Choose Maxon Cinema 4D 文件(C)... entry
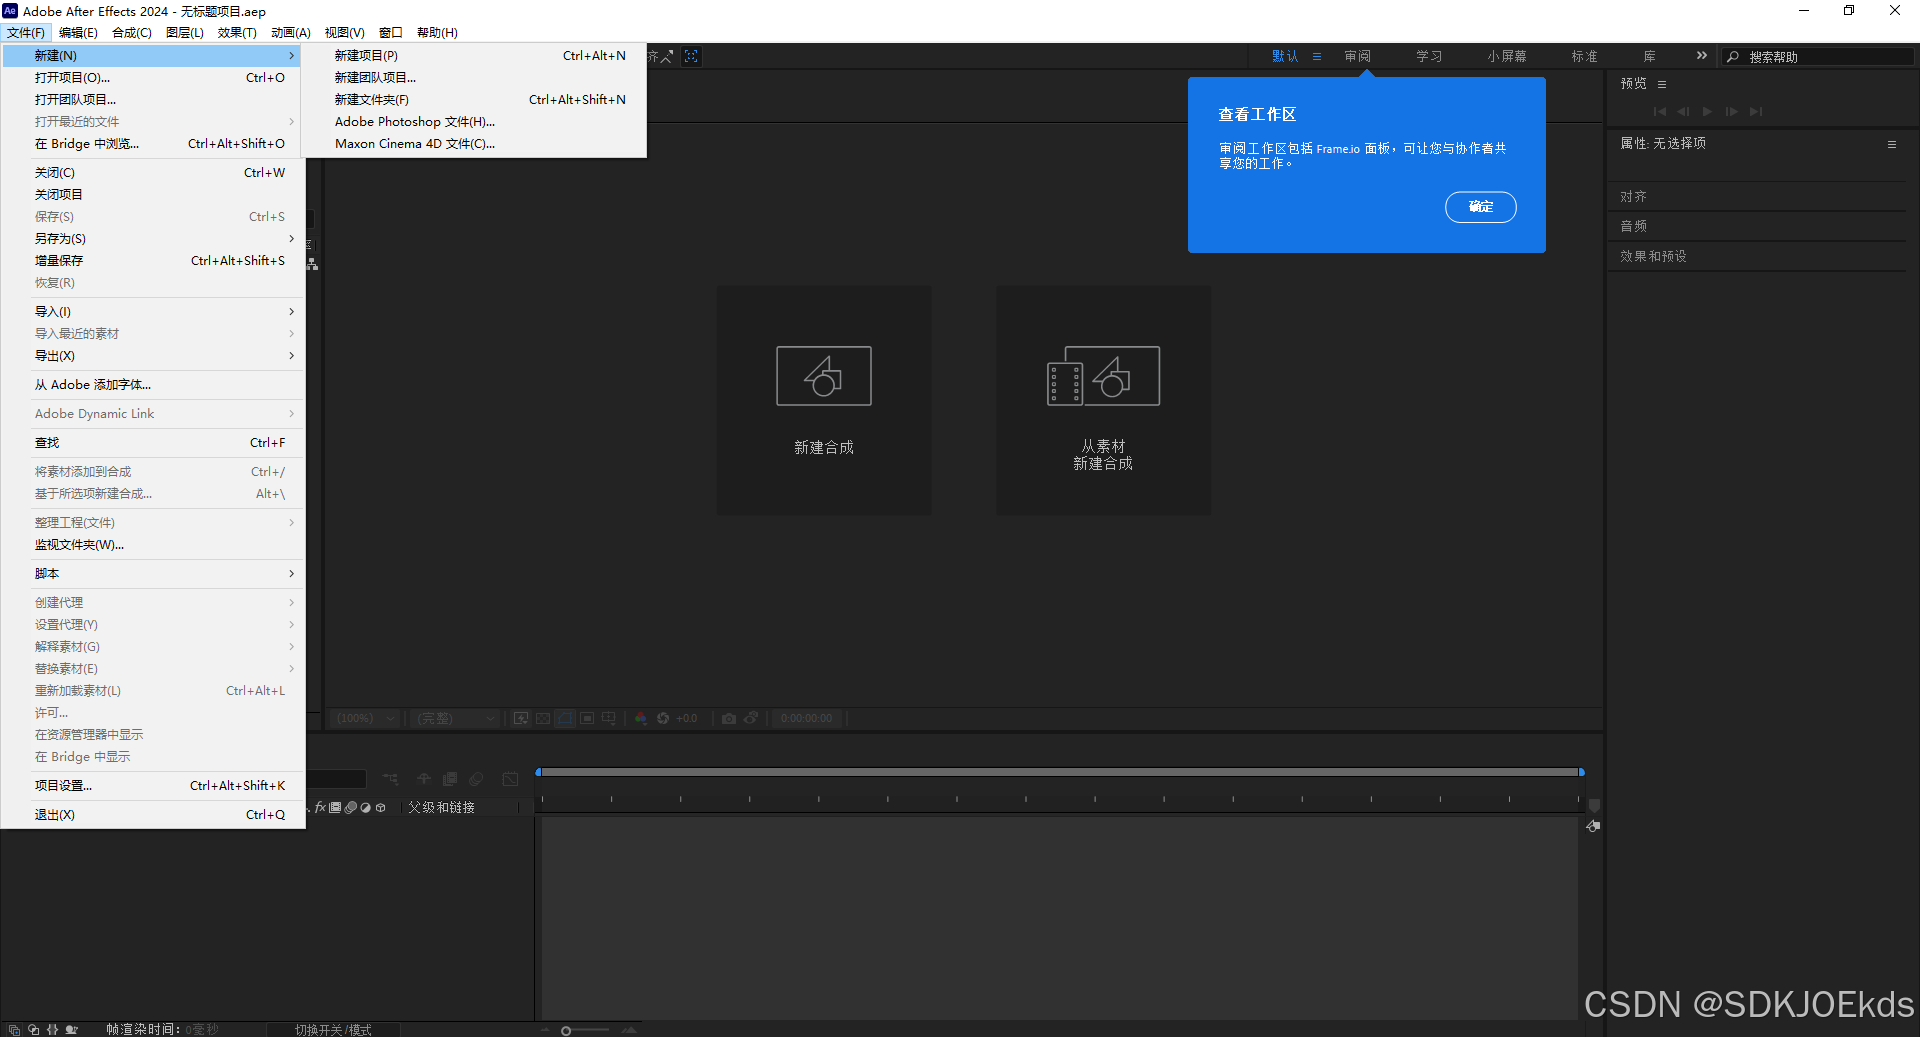The width and height of the screenshot is (1920, 1037). pos(476,144)
